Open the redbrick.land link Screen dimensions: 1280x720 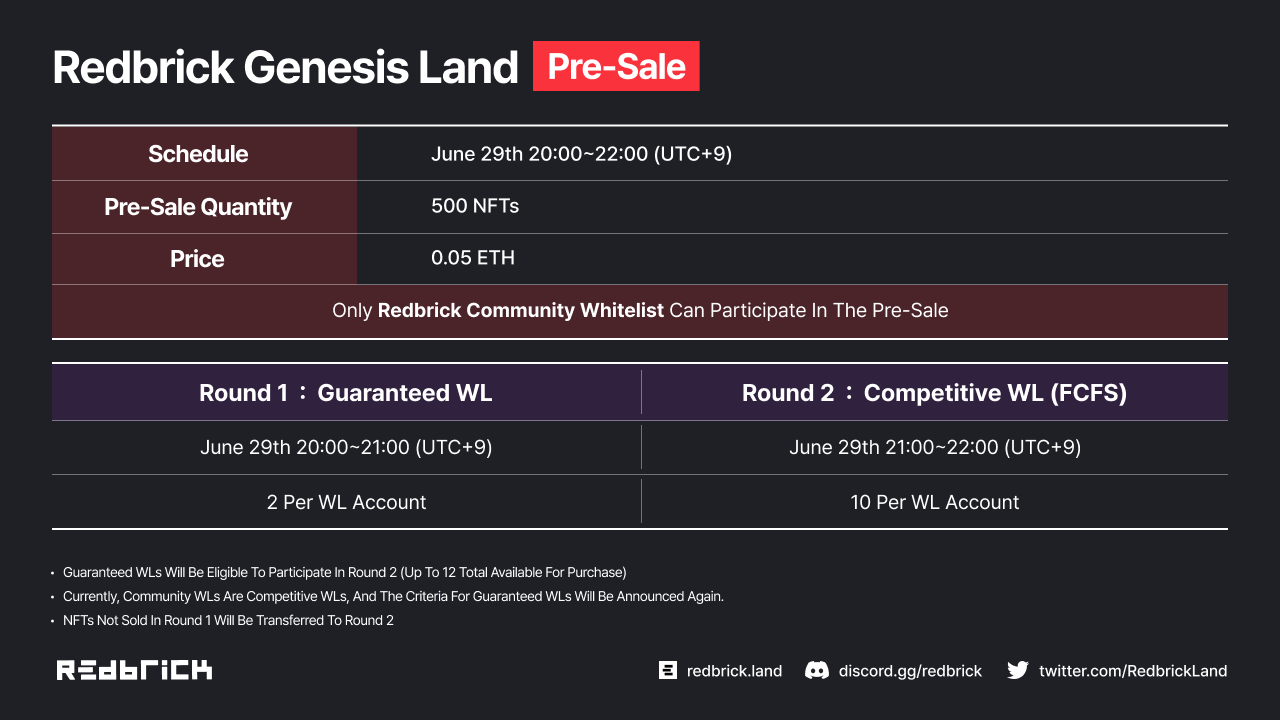pyautogui.click(x=734, y=670)
